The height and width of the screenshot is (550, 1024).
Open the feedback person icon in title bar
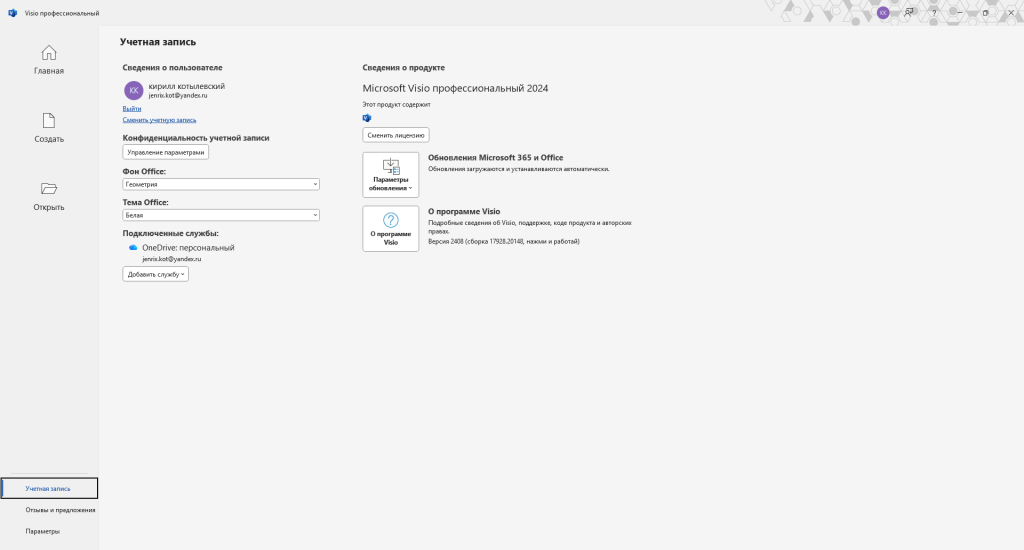pos(908,12)
